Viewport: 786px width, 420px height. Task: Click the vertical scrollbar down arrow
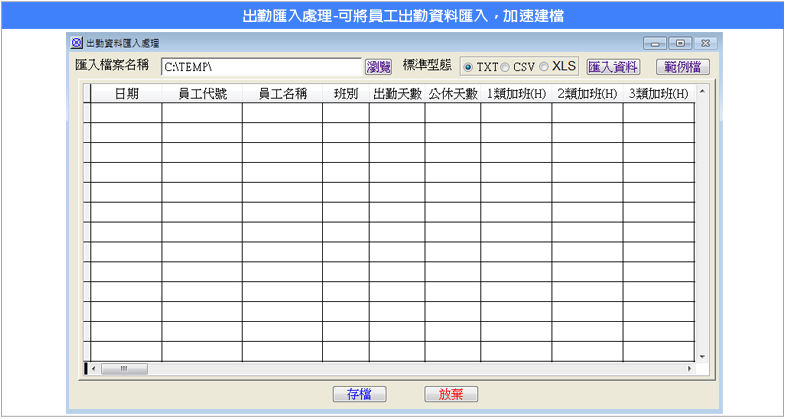pos(702,356)
